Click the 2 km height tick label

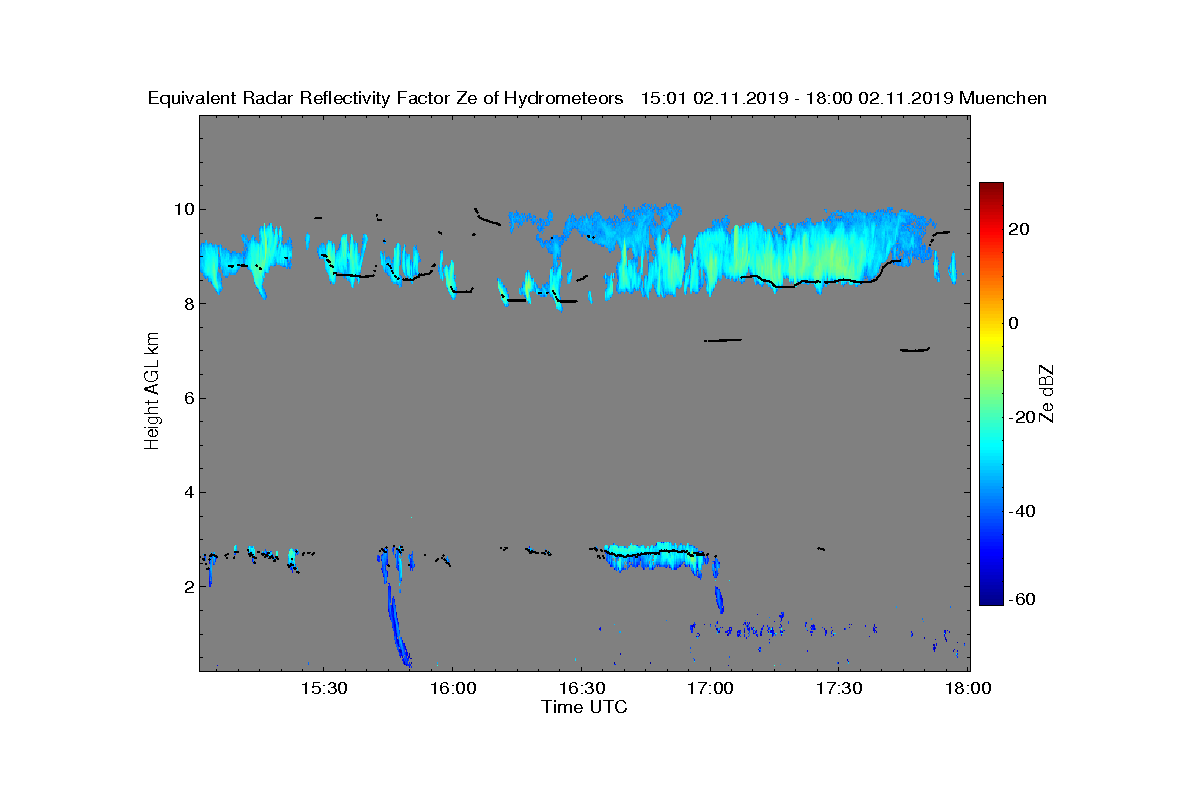coord(189,586)
